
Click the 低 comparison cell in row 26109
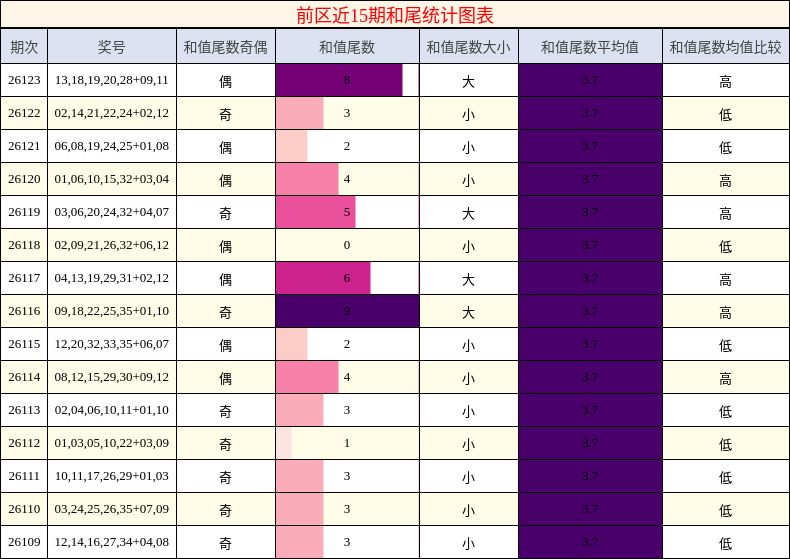726,542
